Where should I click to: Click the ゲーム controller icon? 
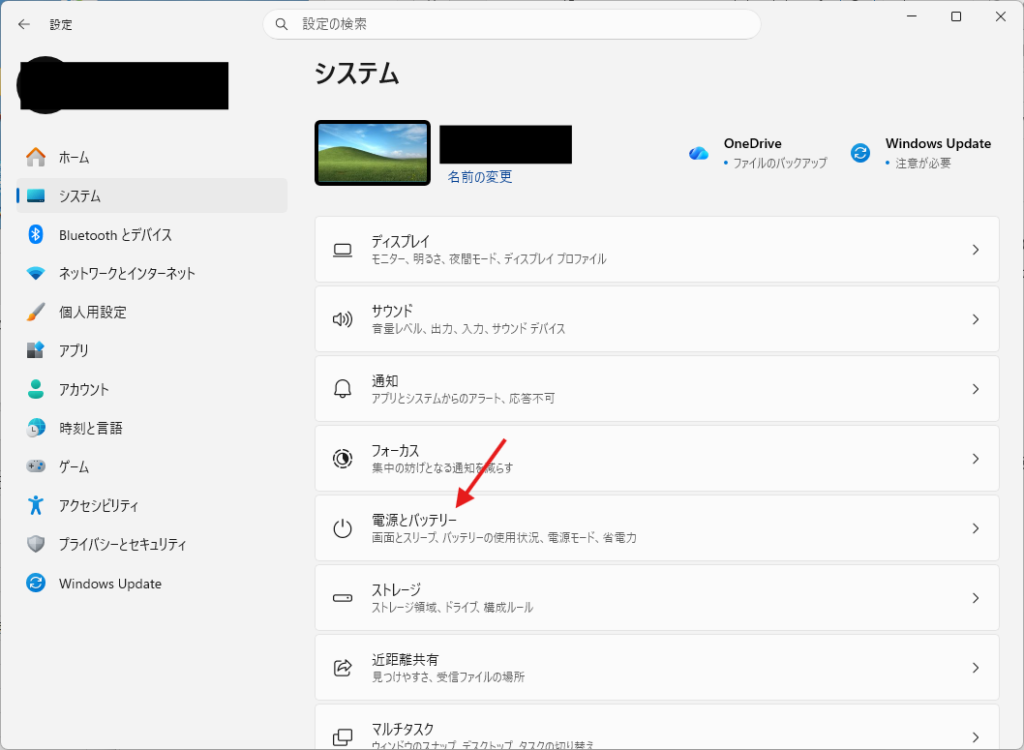(36, 466)
